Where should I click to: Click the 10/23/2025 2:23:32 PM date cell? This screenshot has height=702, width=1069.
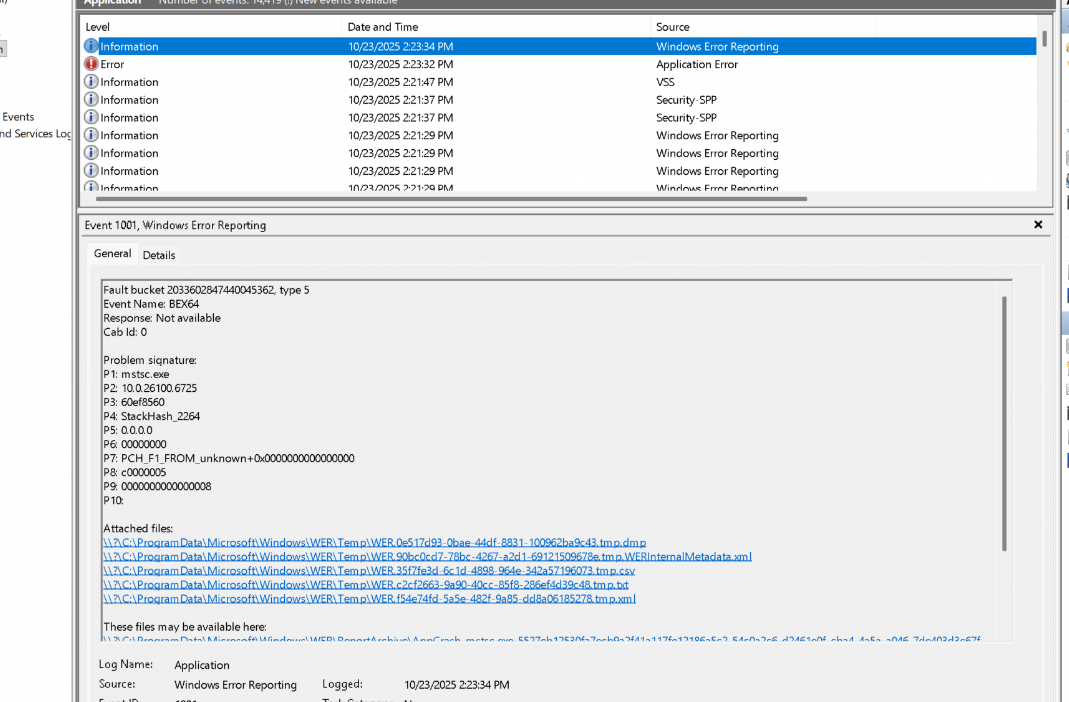tap(400, 64)
